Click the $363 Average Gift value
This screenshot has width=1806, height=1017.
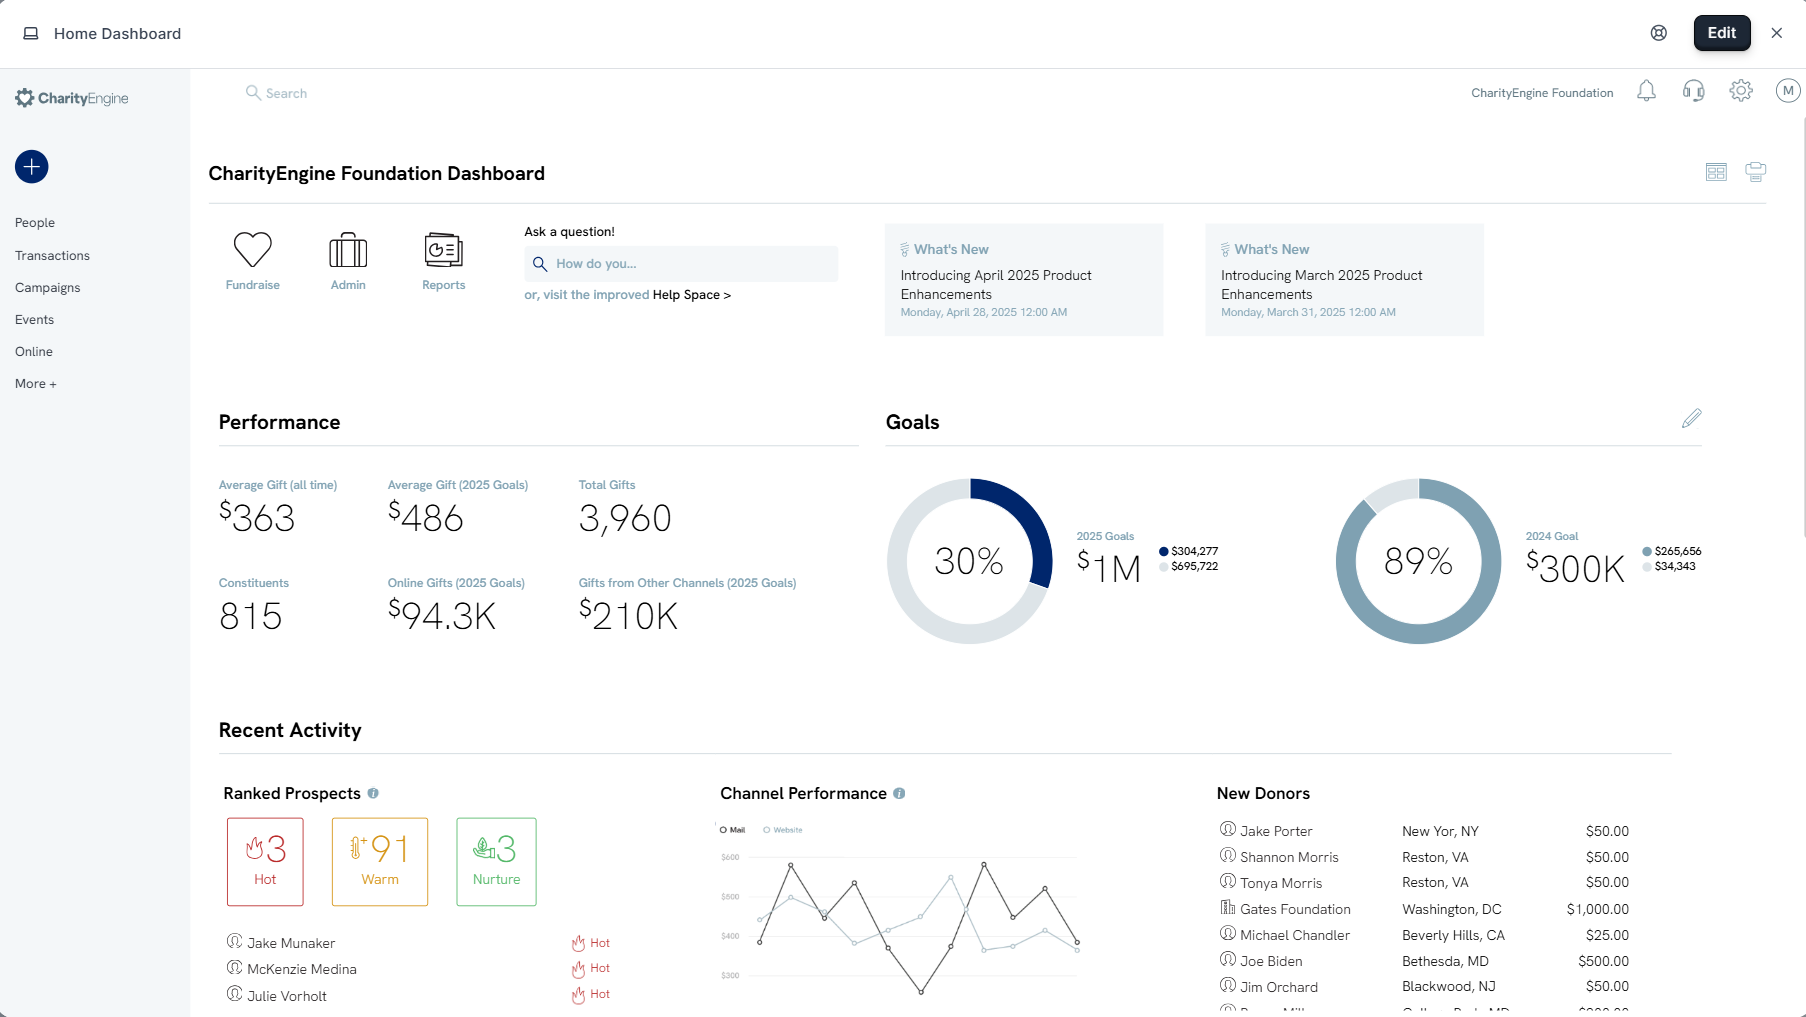pos(257,517)
